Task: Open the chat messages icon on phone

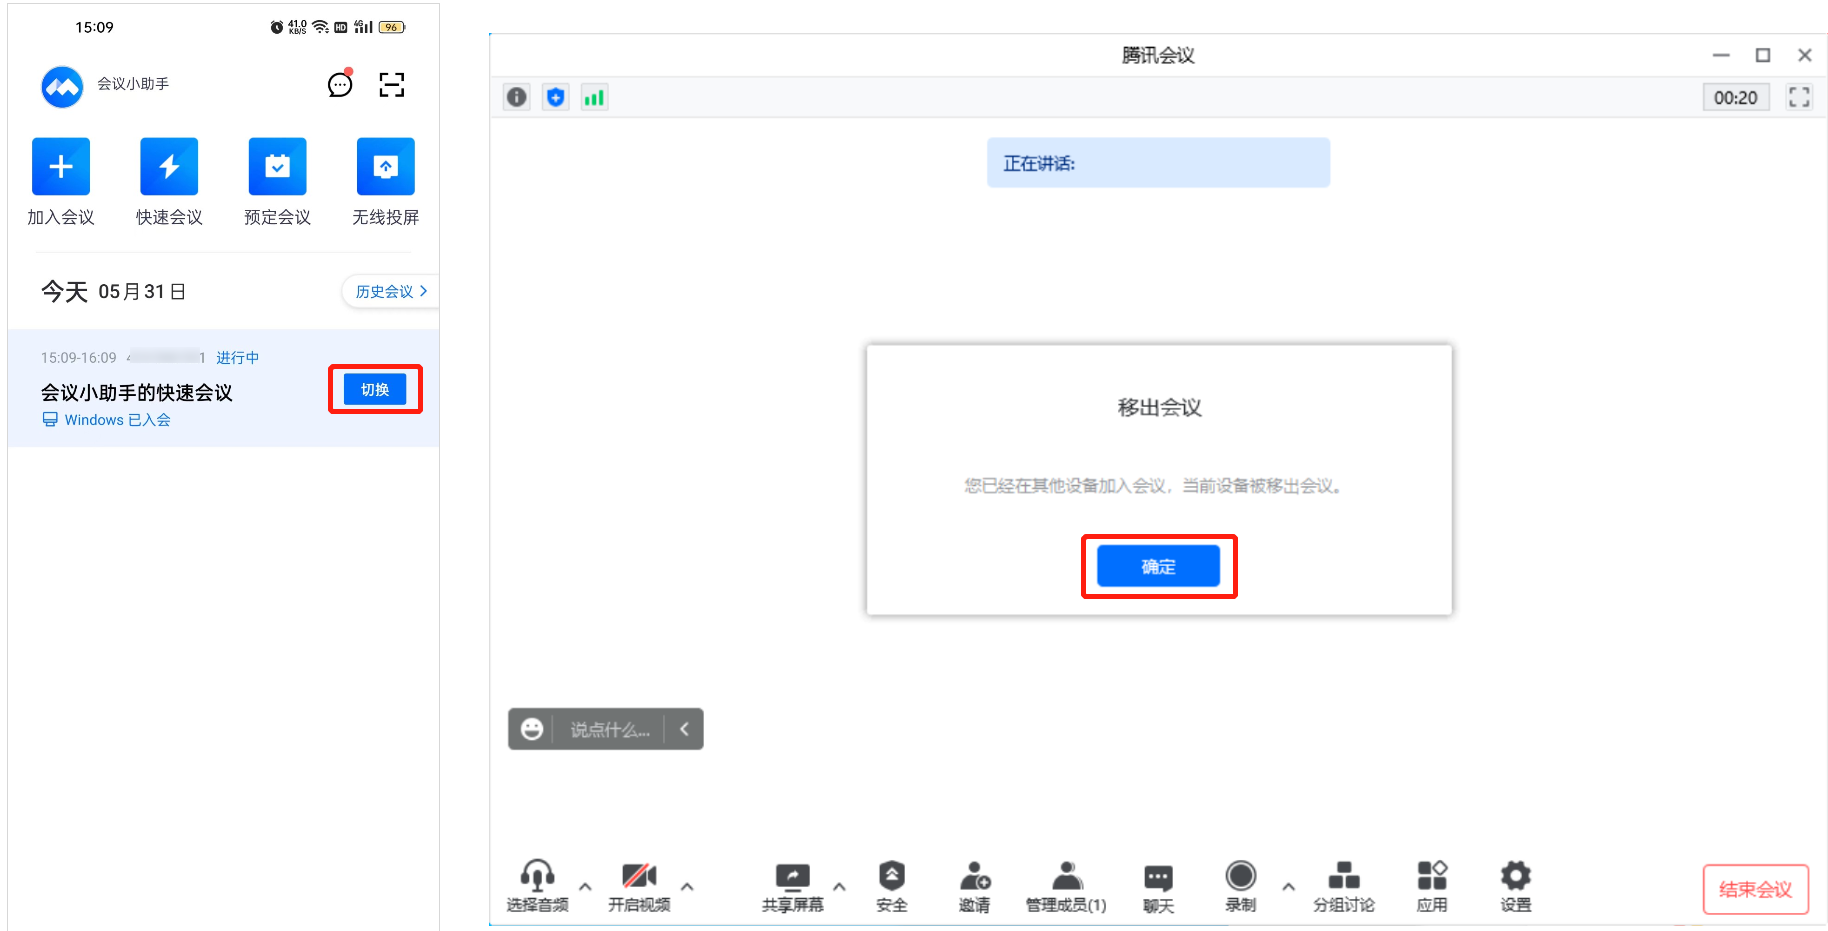Action: [x=340, y=84]
